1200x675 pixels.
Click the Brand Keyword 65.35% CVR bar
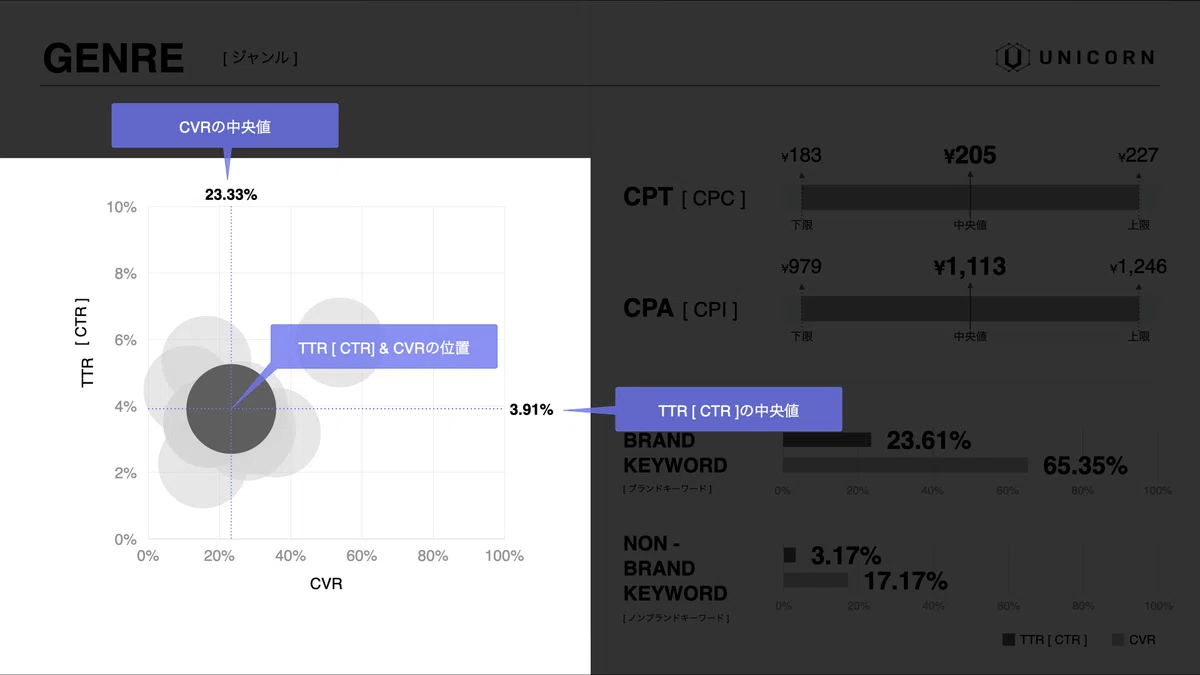coord(905,465)
